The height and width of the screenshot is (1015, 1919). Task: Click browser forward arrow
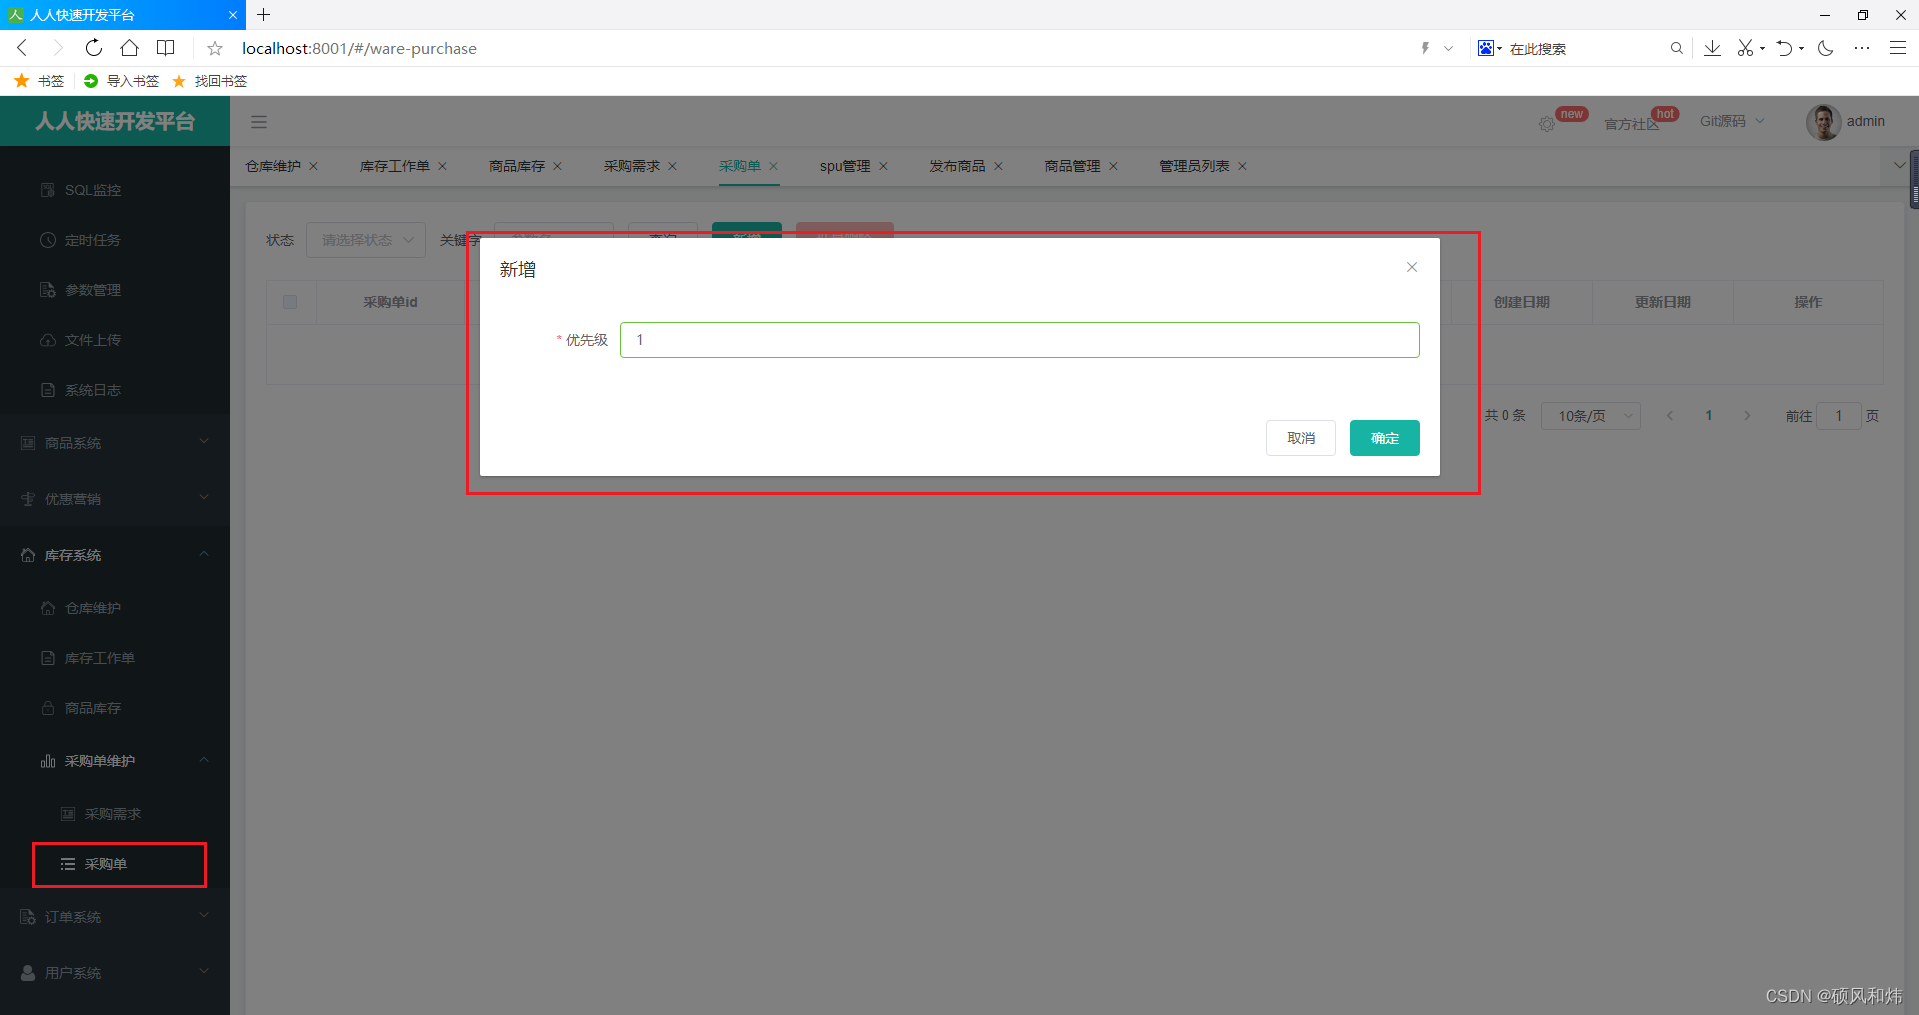57,48
